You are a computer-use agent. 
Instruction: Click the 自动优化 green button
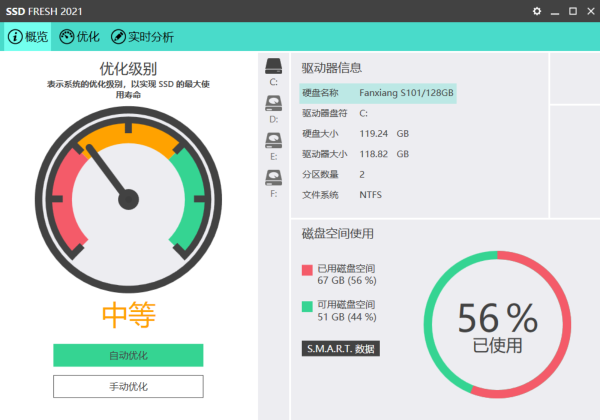click(x=128, y=355)
